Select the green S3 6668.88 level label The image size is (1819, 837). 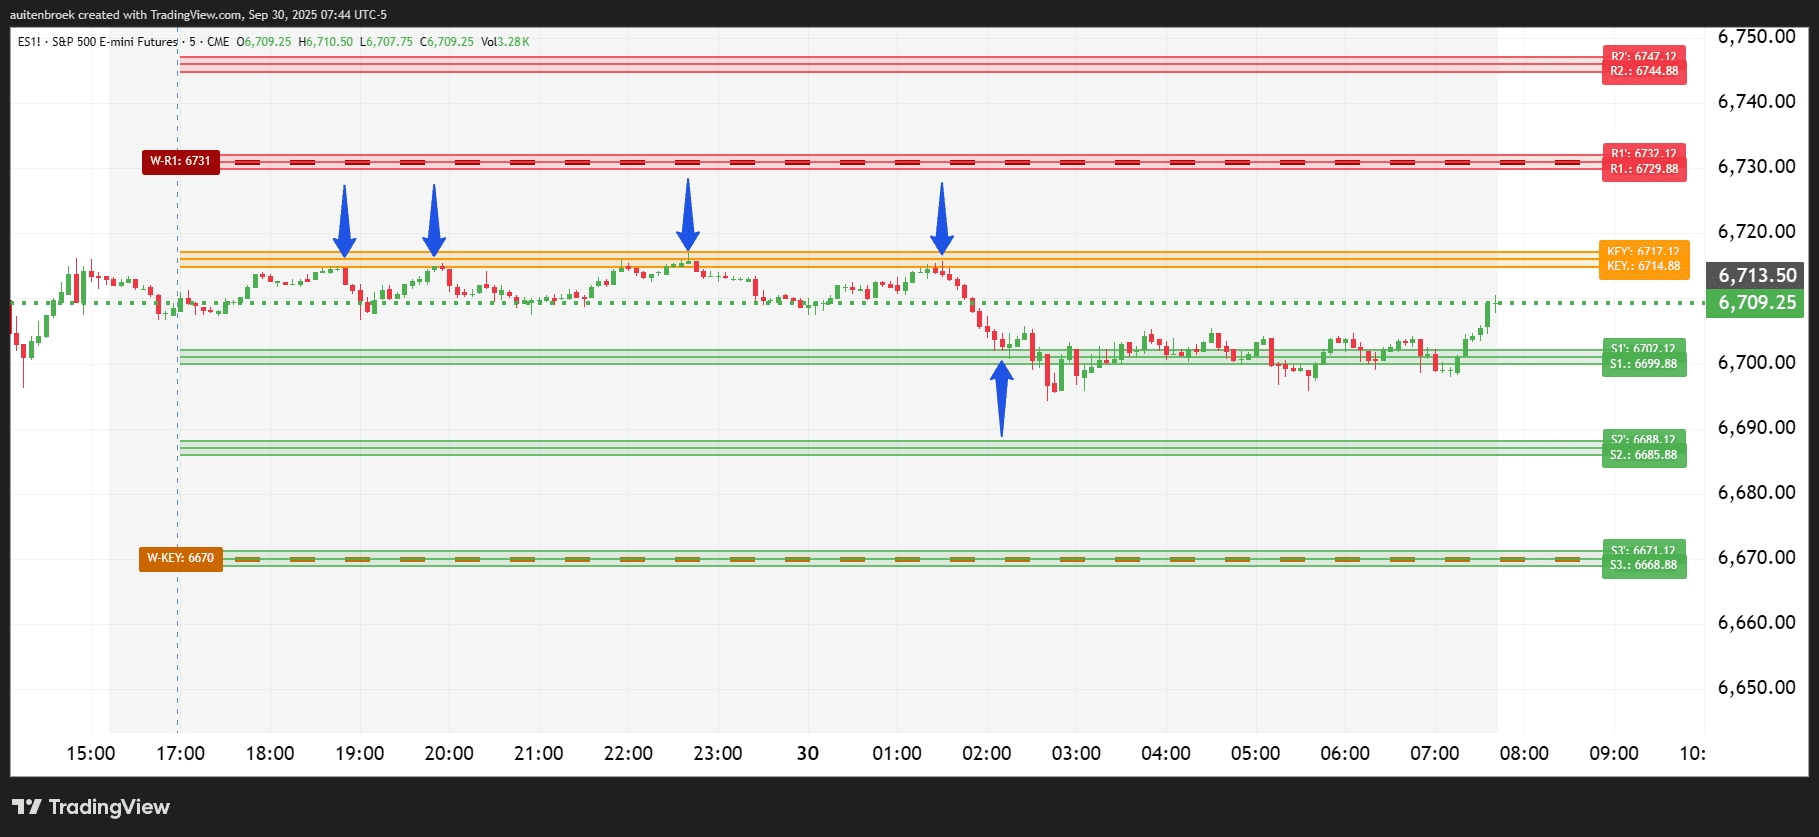tap(1644, 565)
